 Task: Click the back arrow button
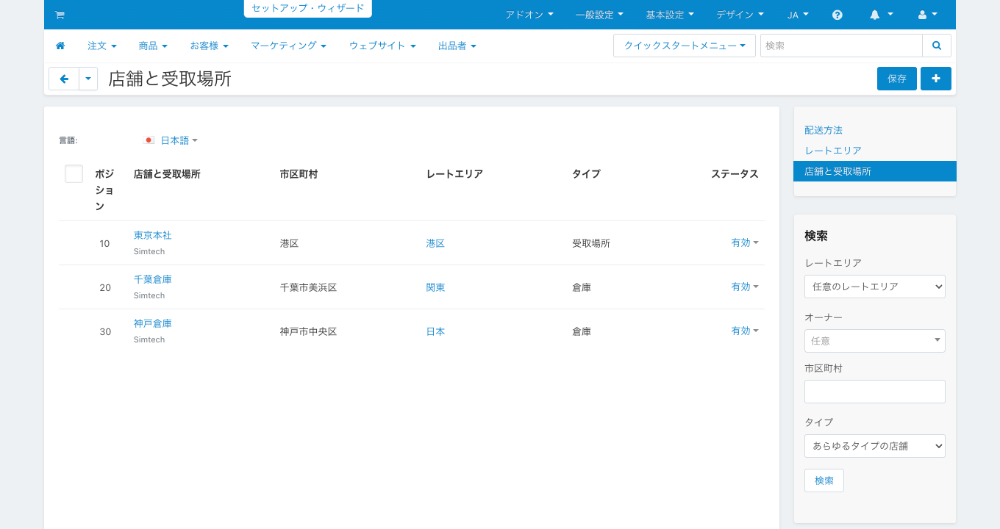pyautogui.click(x=64, y=78)
